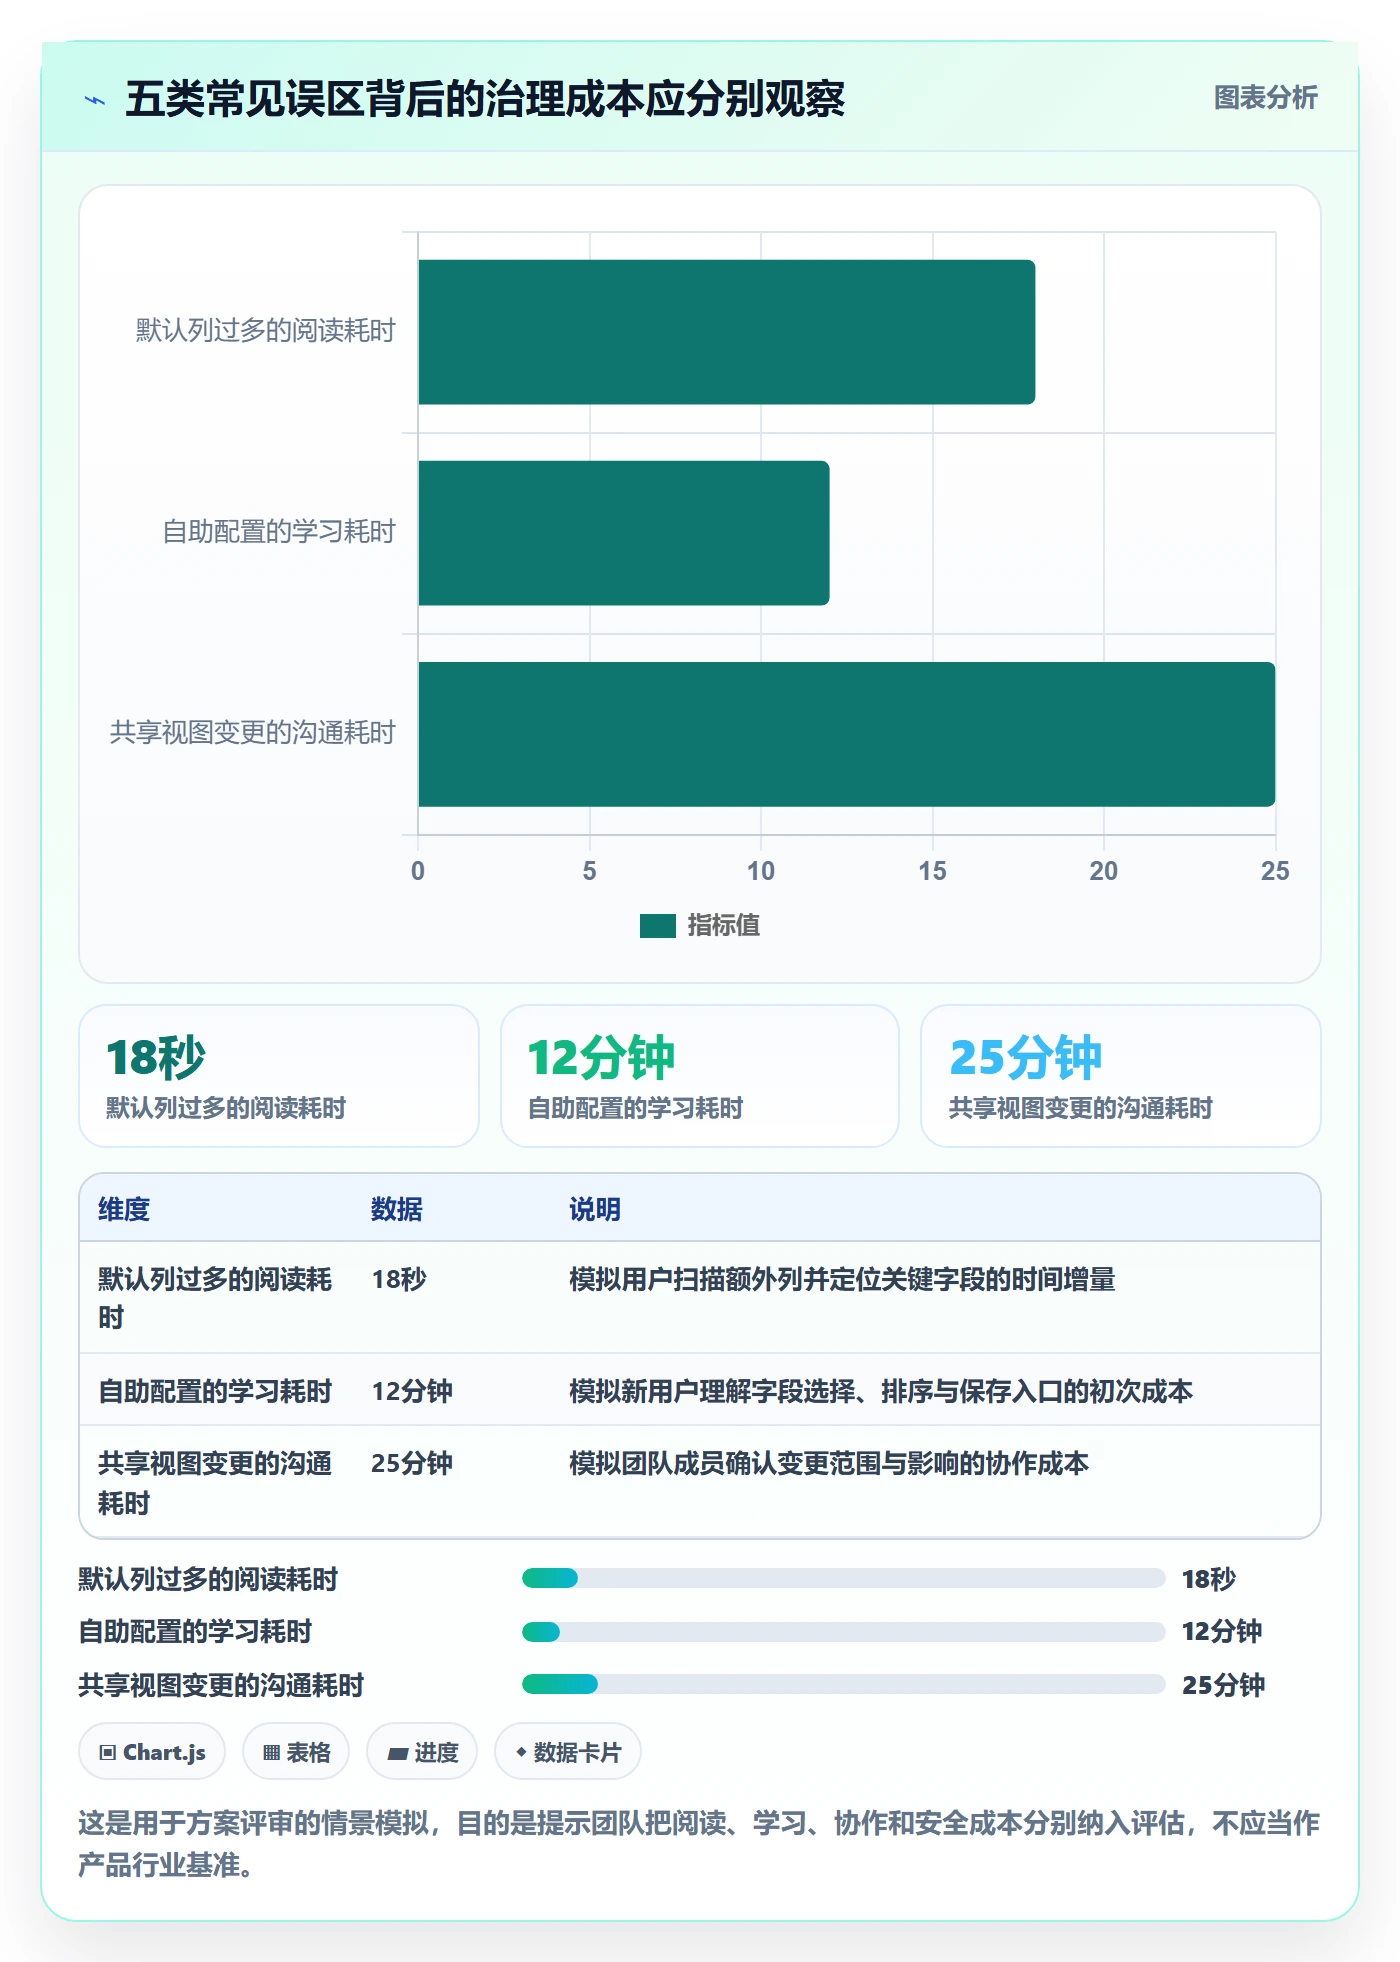
Task: Click the x-axis tick label 15
Action: 932,871
